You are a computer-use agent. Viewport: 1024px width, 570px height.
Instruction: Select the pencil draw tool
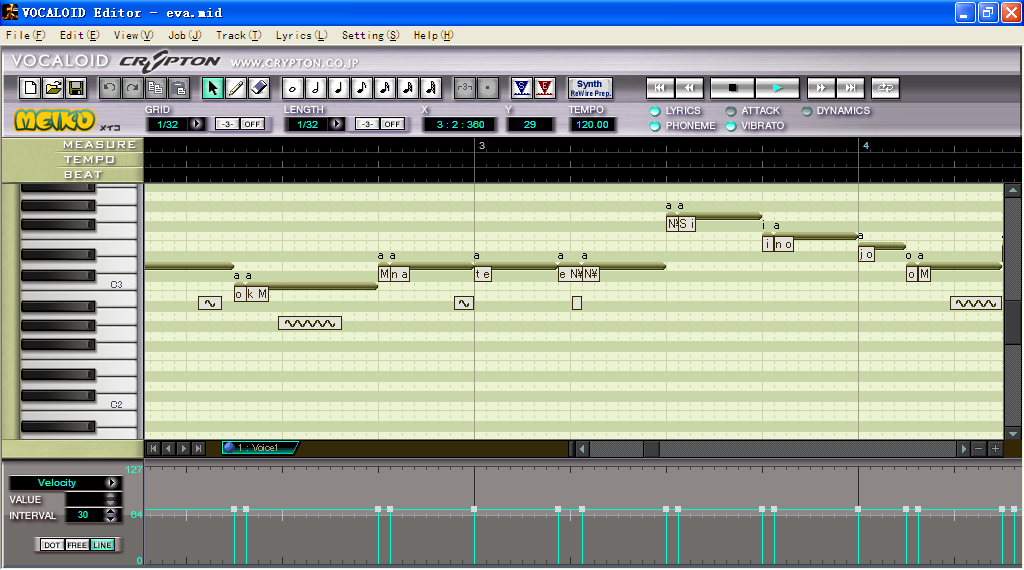236,87
